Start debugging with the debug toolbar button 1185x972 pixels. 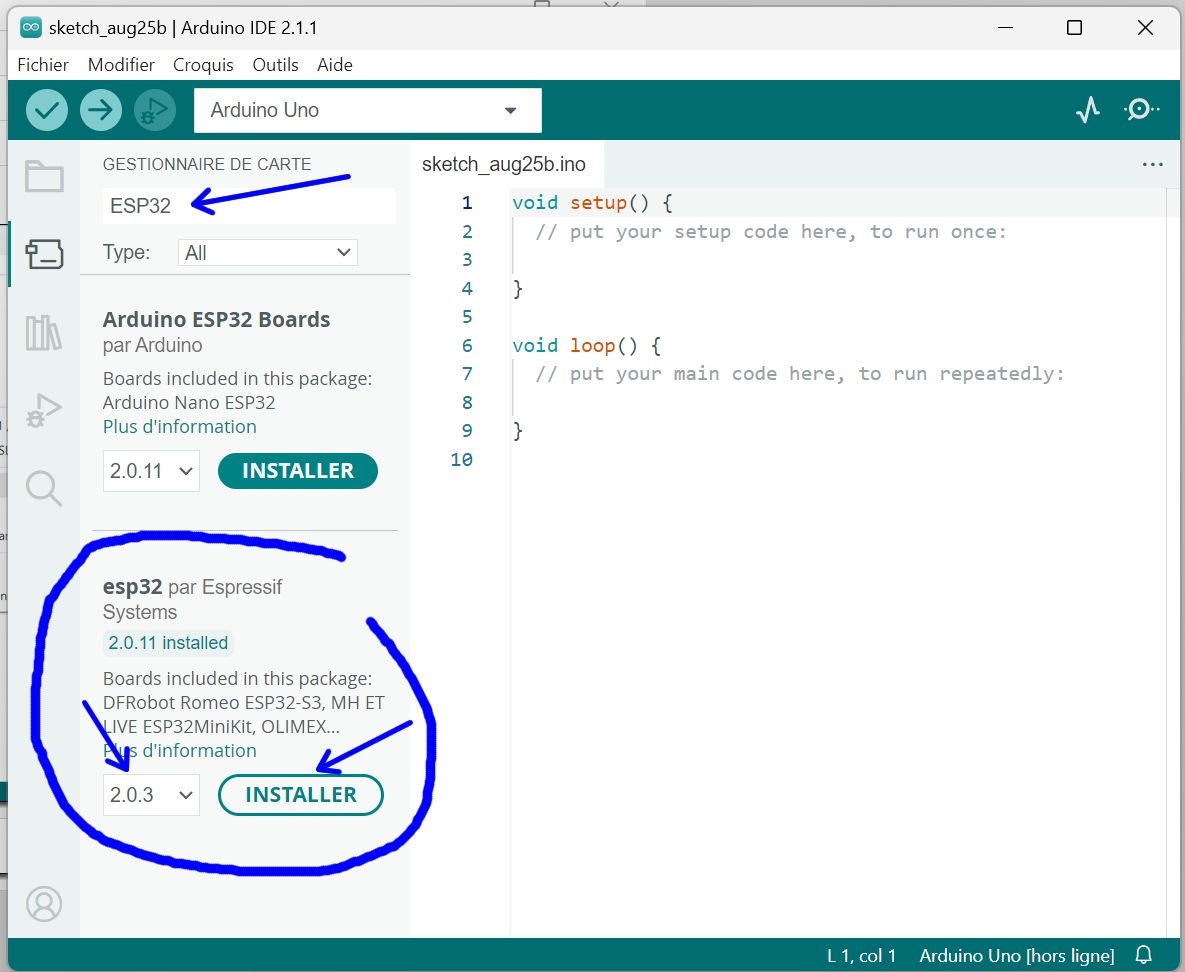[x=155, y=110]
